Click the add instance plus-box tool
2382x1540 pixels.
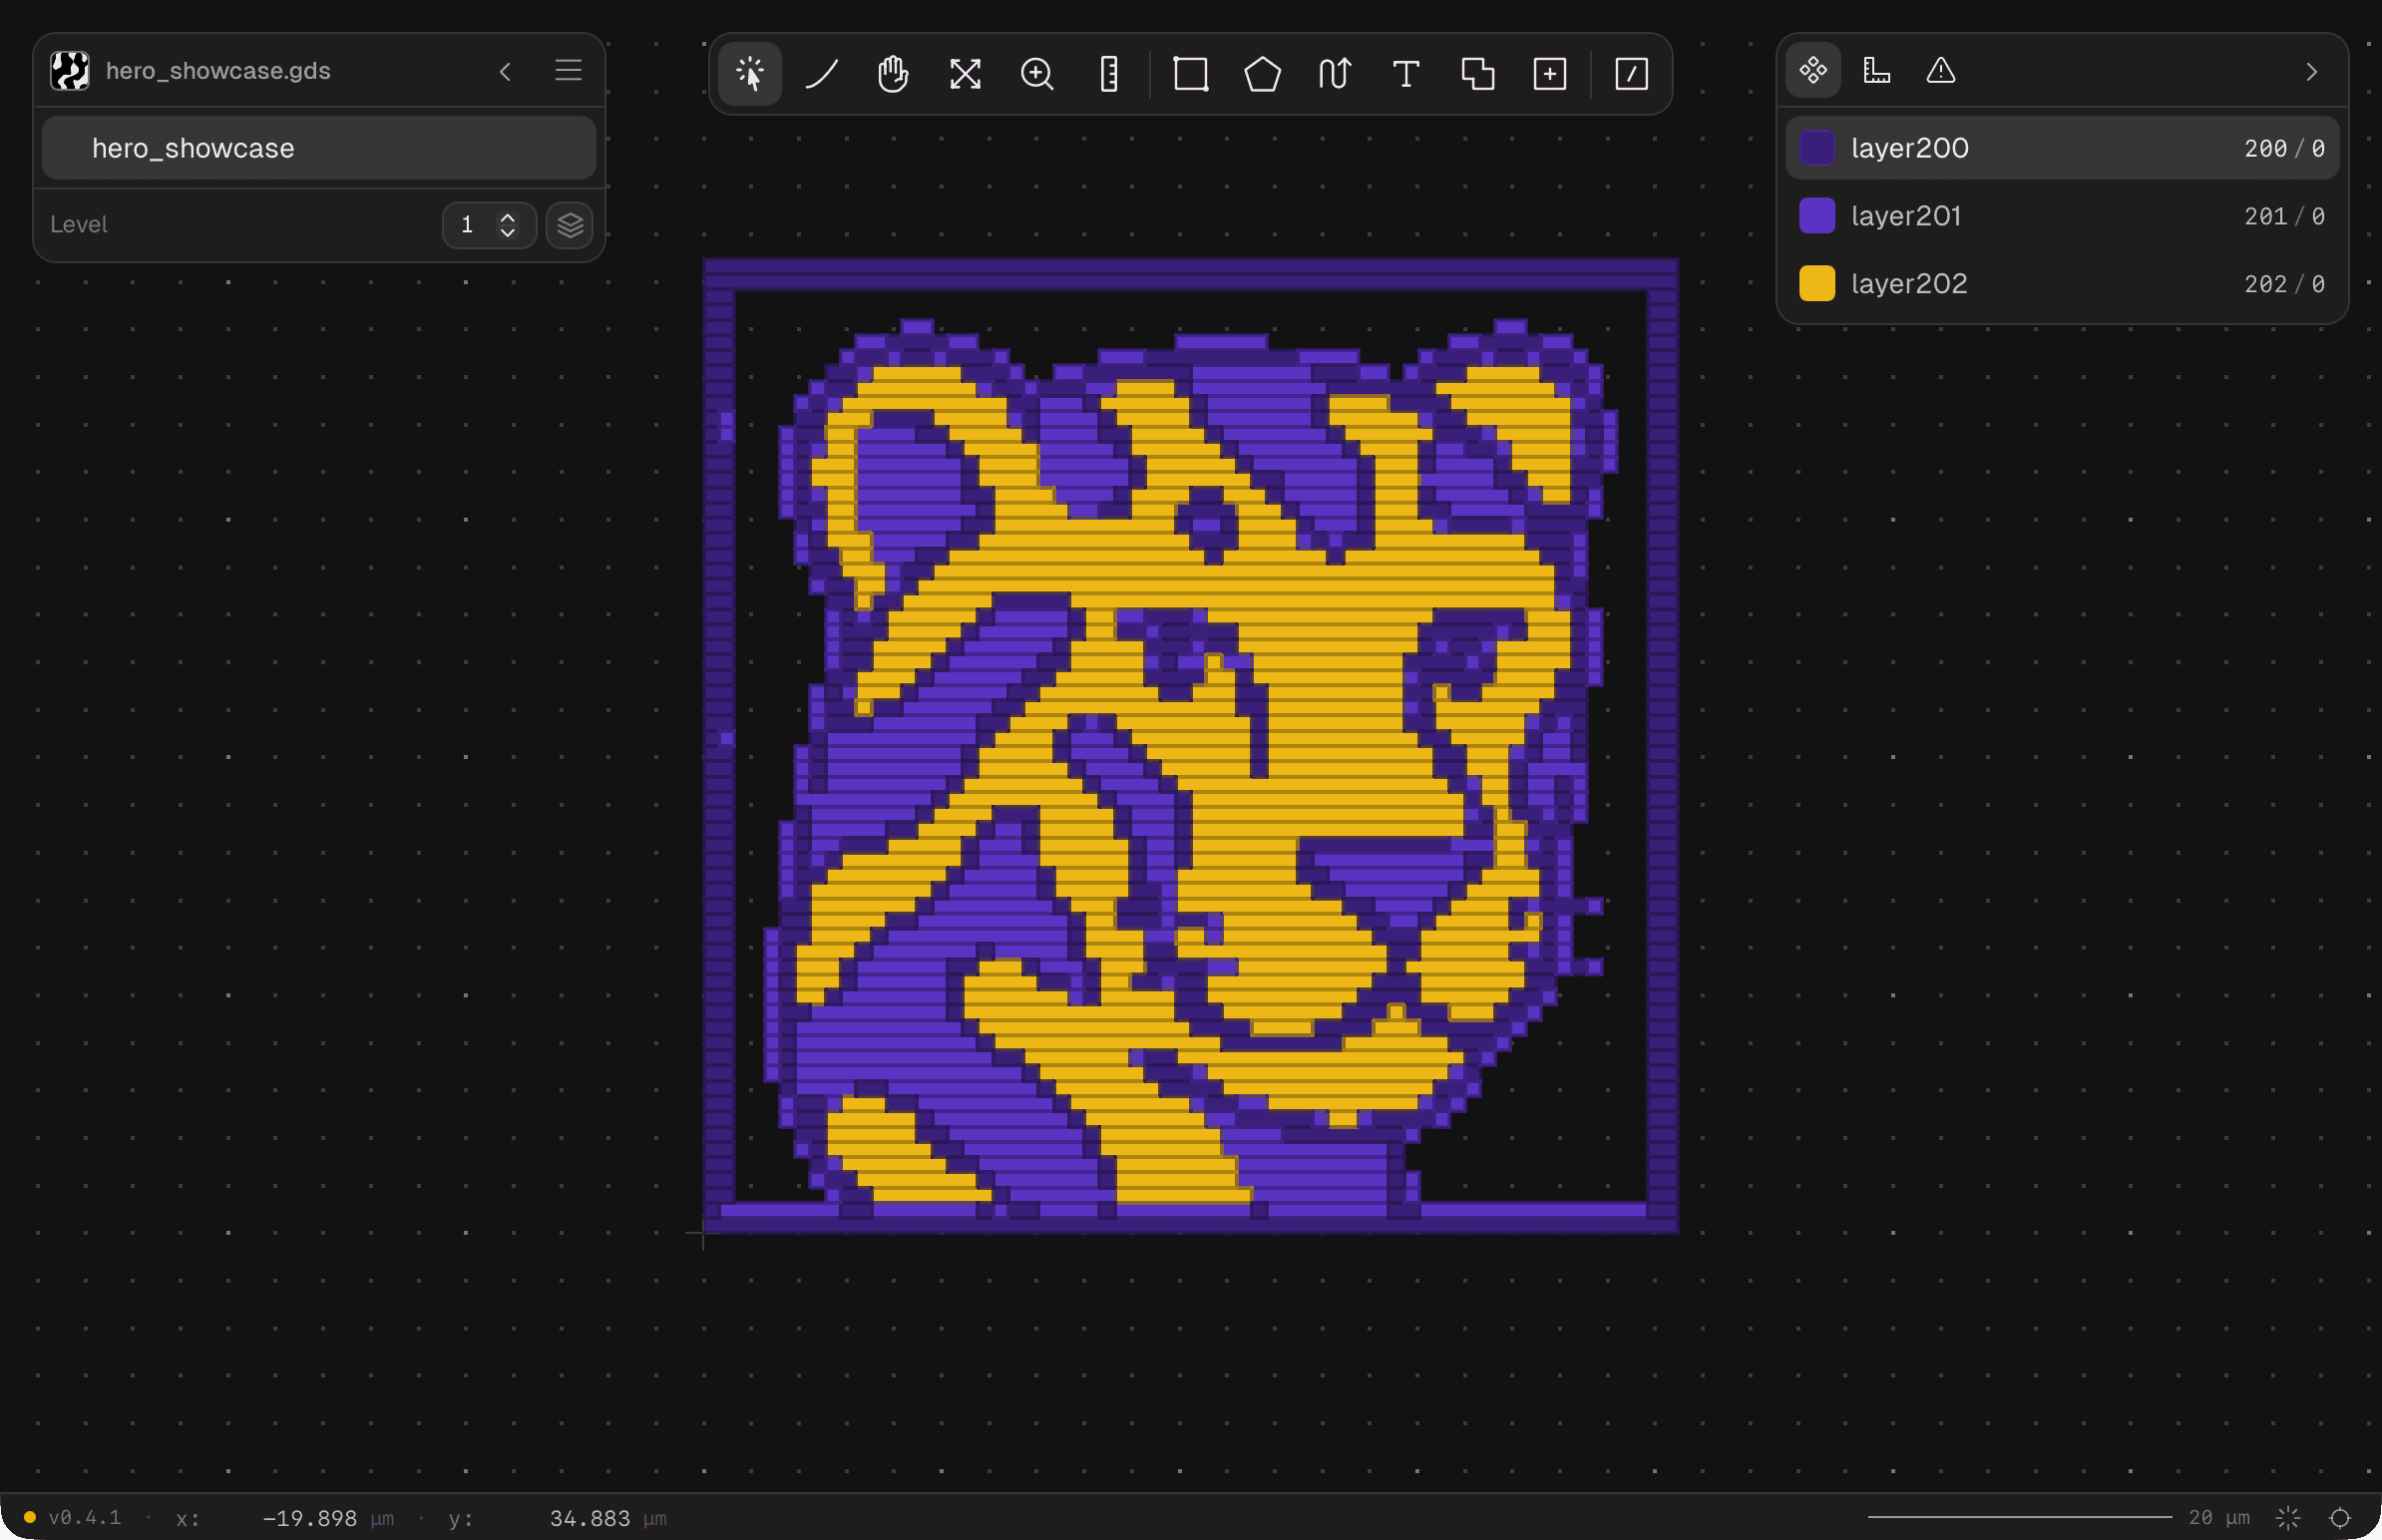tap(1550, 73)
